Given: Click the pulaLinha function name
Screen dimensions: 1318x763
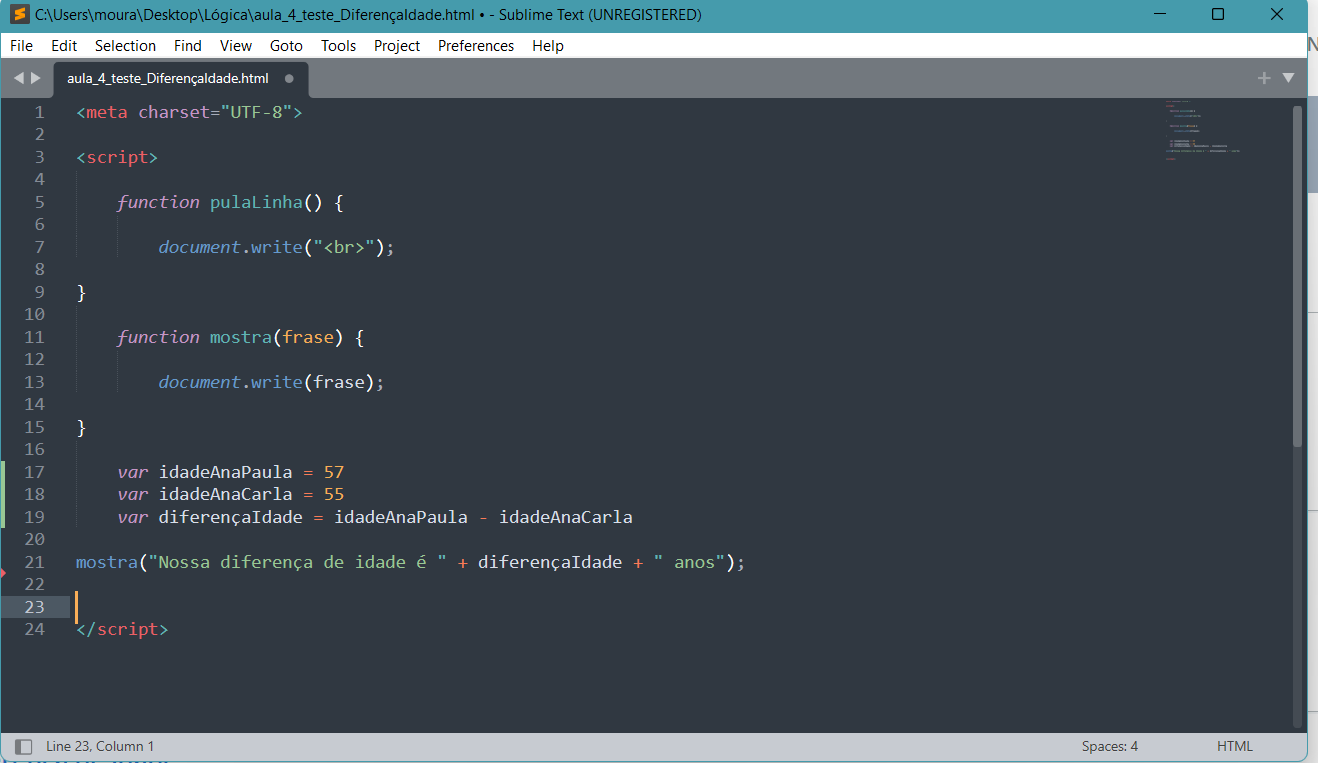Looking at the screenshot, I should pyautogui.click(x=256, y=202).
